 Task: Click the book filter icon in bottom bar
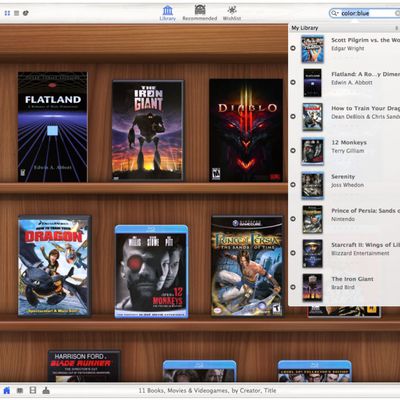(20, 390)
